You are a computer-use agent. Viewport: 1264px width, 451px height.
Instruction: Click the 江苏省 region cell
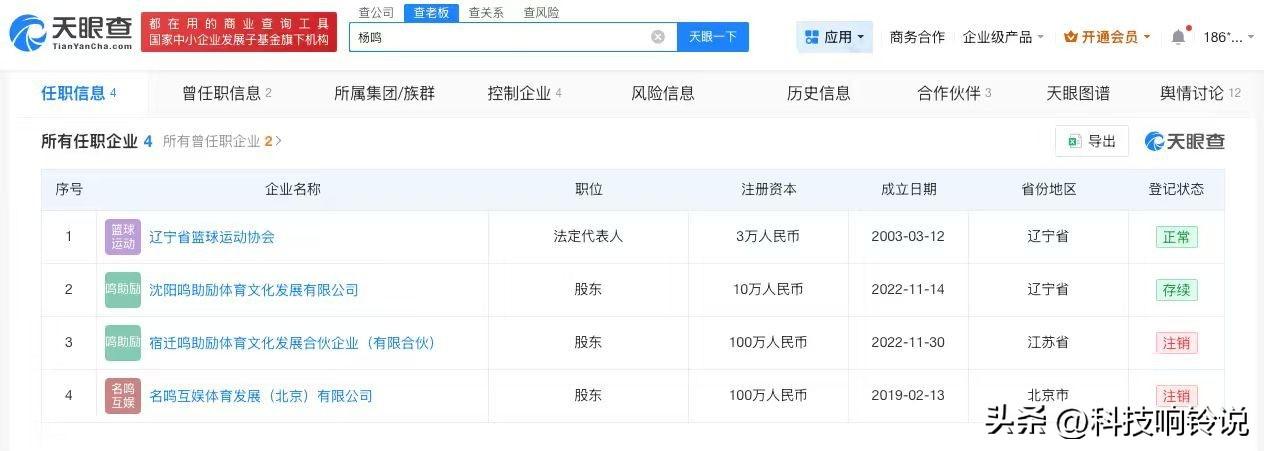click(1048, 343)
